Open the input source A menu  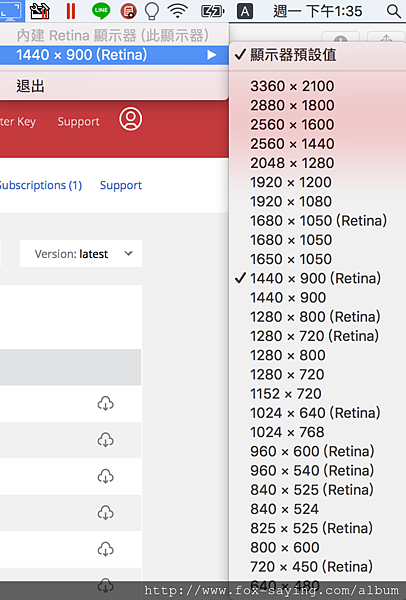coord(245,11)
